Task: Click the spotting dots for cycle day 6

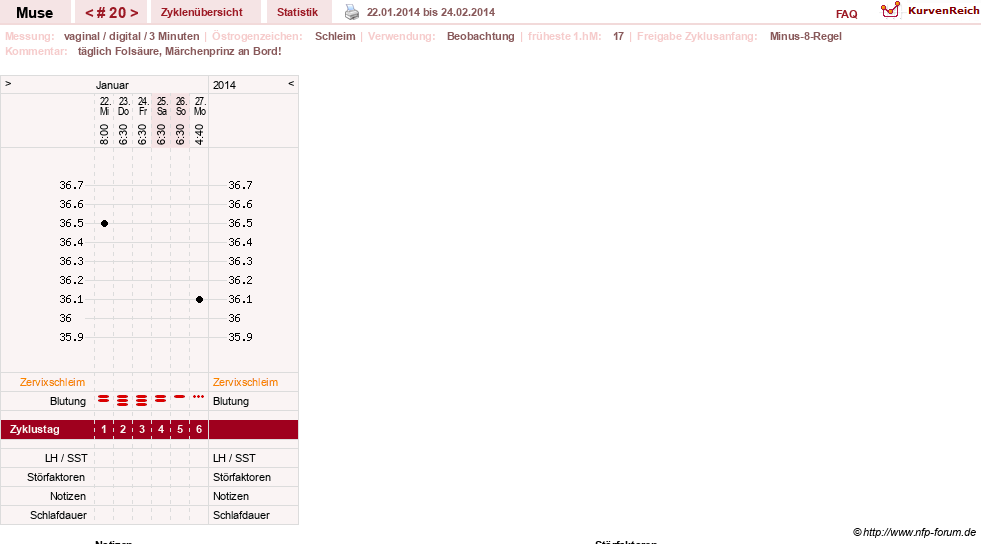Action: [199, 396]
